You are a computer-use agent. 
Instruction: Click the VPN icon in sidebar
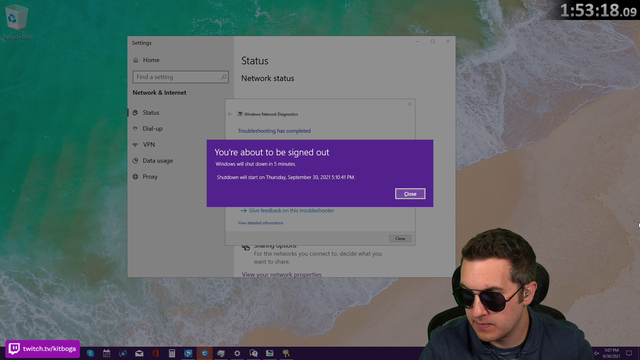click(x=135, y=144)
